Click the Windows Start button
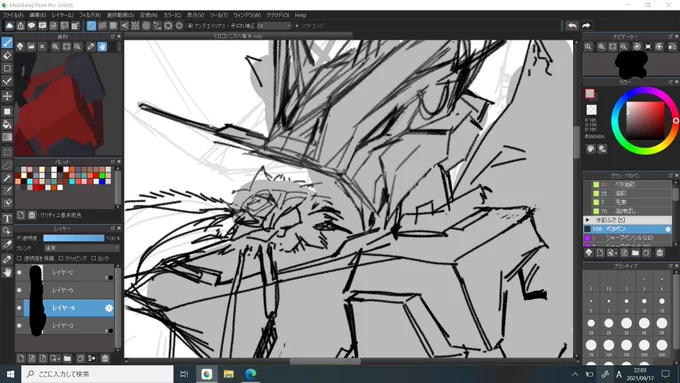Screen dimensions: 680x383 tap(10, 374)
